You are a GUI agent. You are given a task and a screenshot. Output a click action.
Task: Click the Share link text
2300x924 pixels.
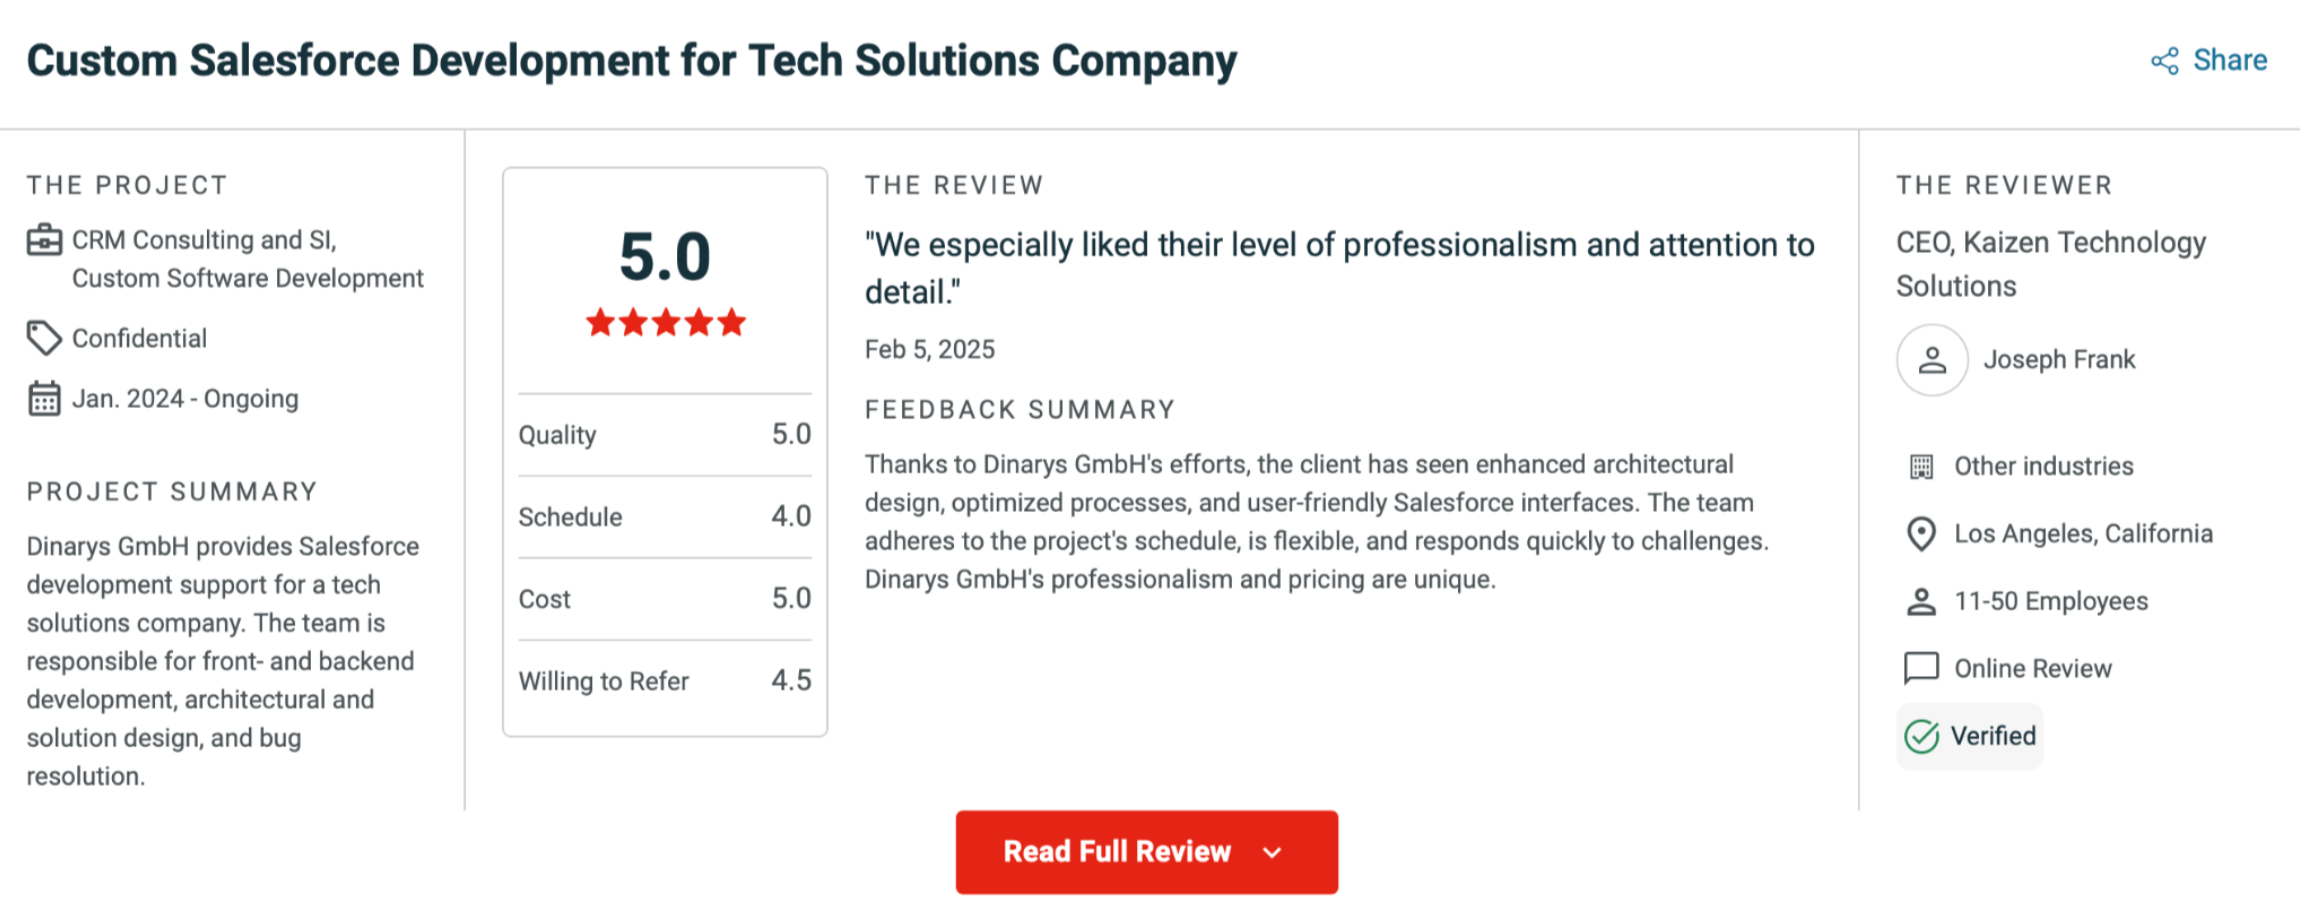[2230, 60]
